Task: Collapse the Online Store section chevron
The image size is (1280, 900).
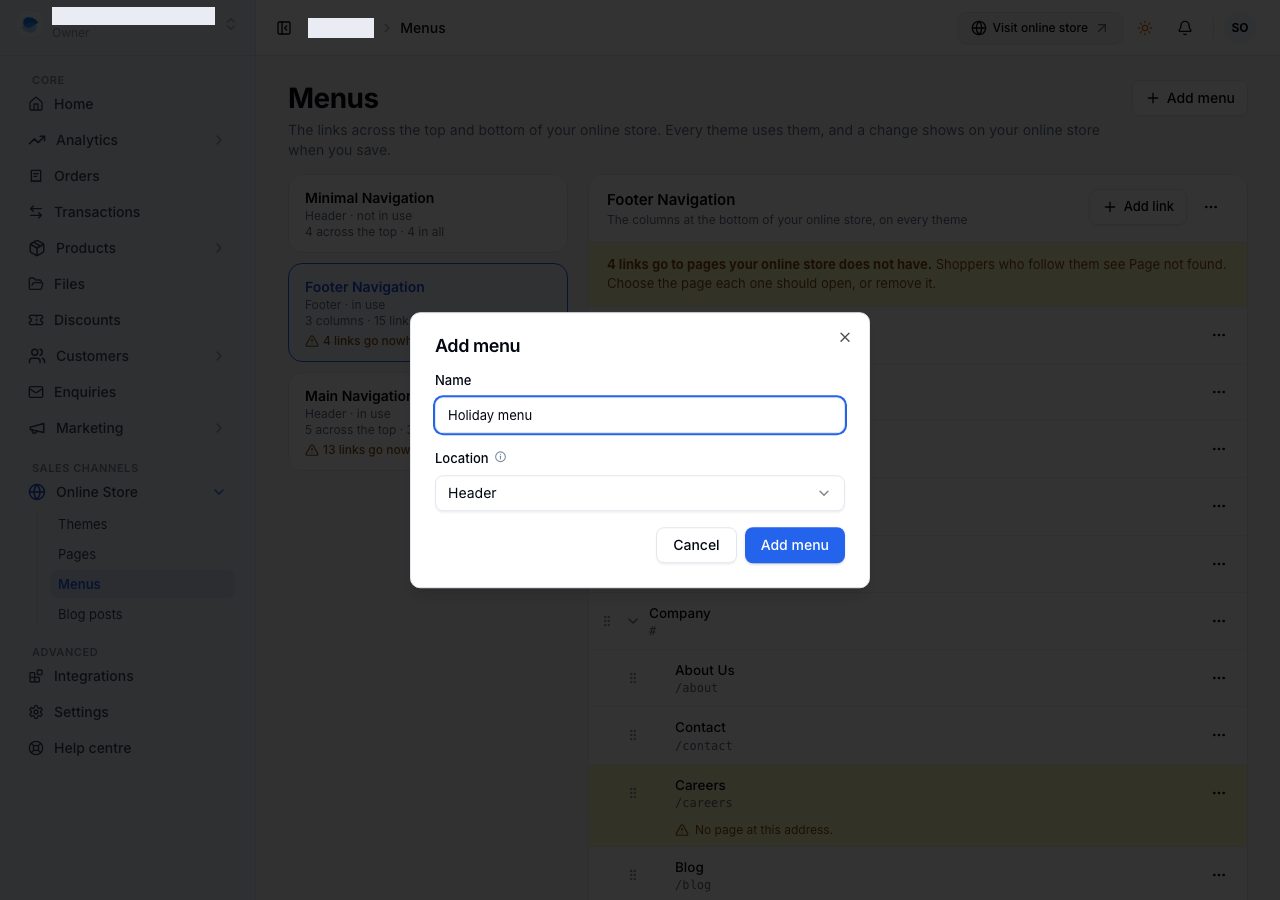Action: (219, 492)
